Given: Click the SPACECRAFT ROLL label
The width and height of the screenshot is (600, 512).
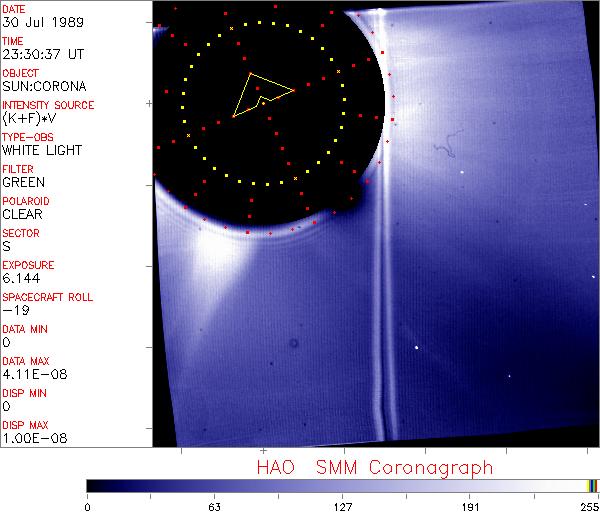Looking at the screenshot, I should point(47,297).
